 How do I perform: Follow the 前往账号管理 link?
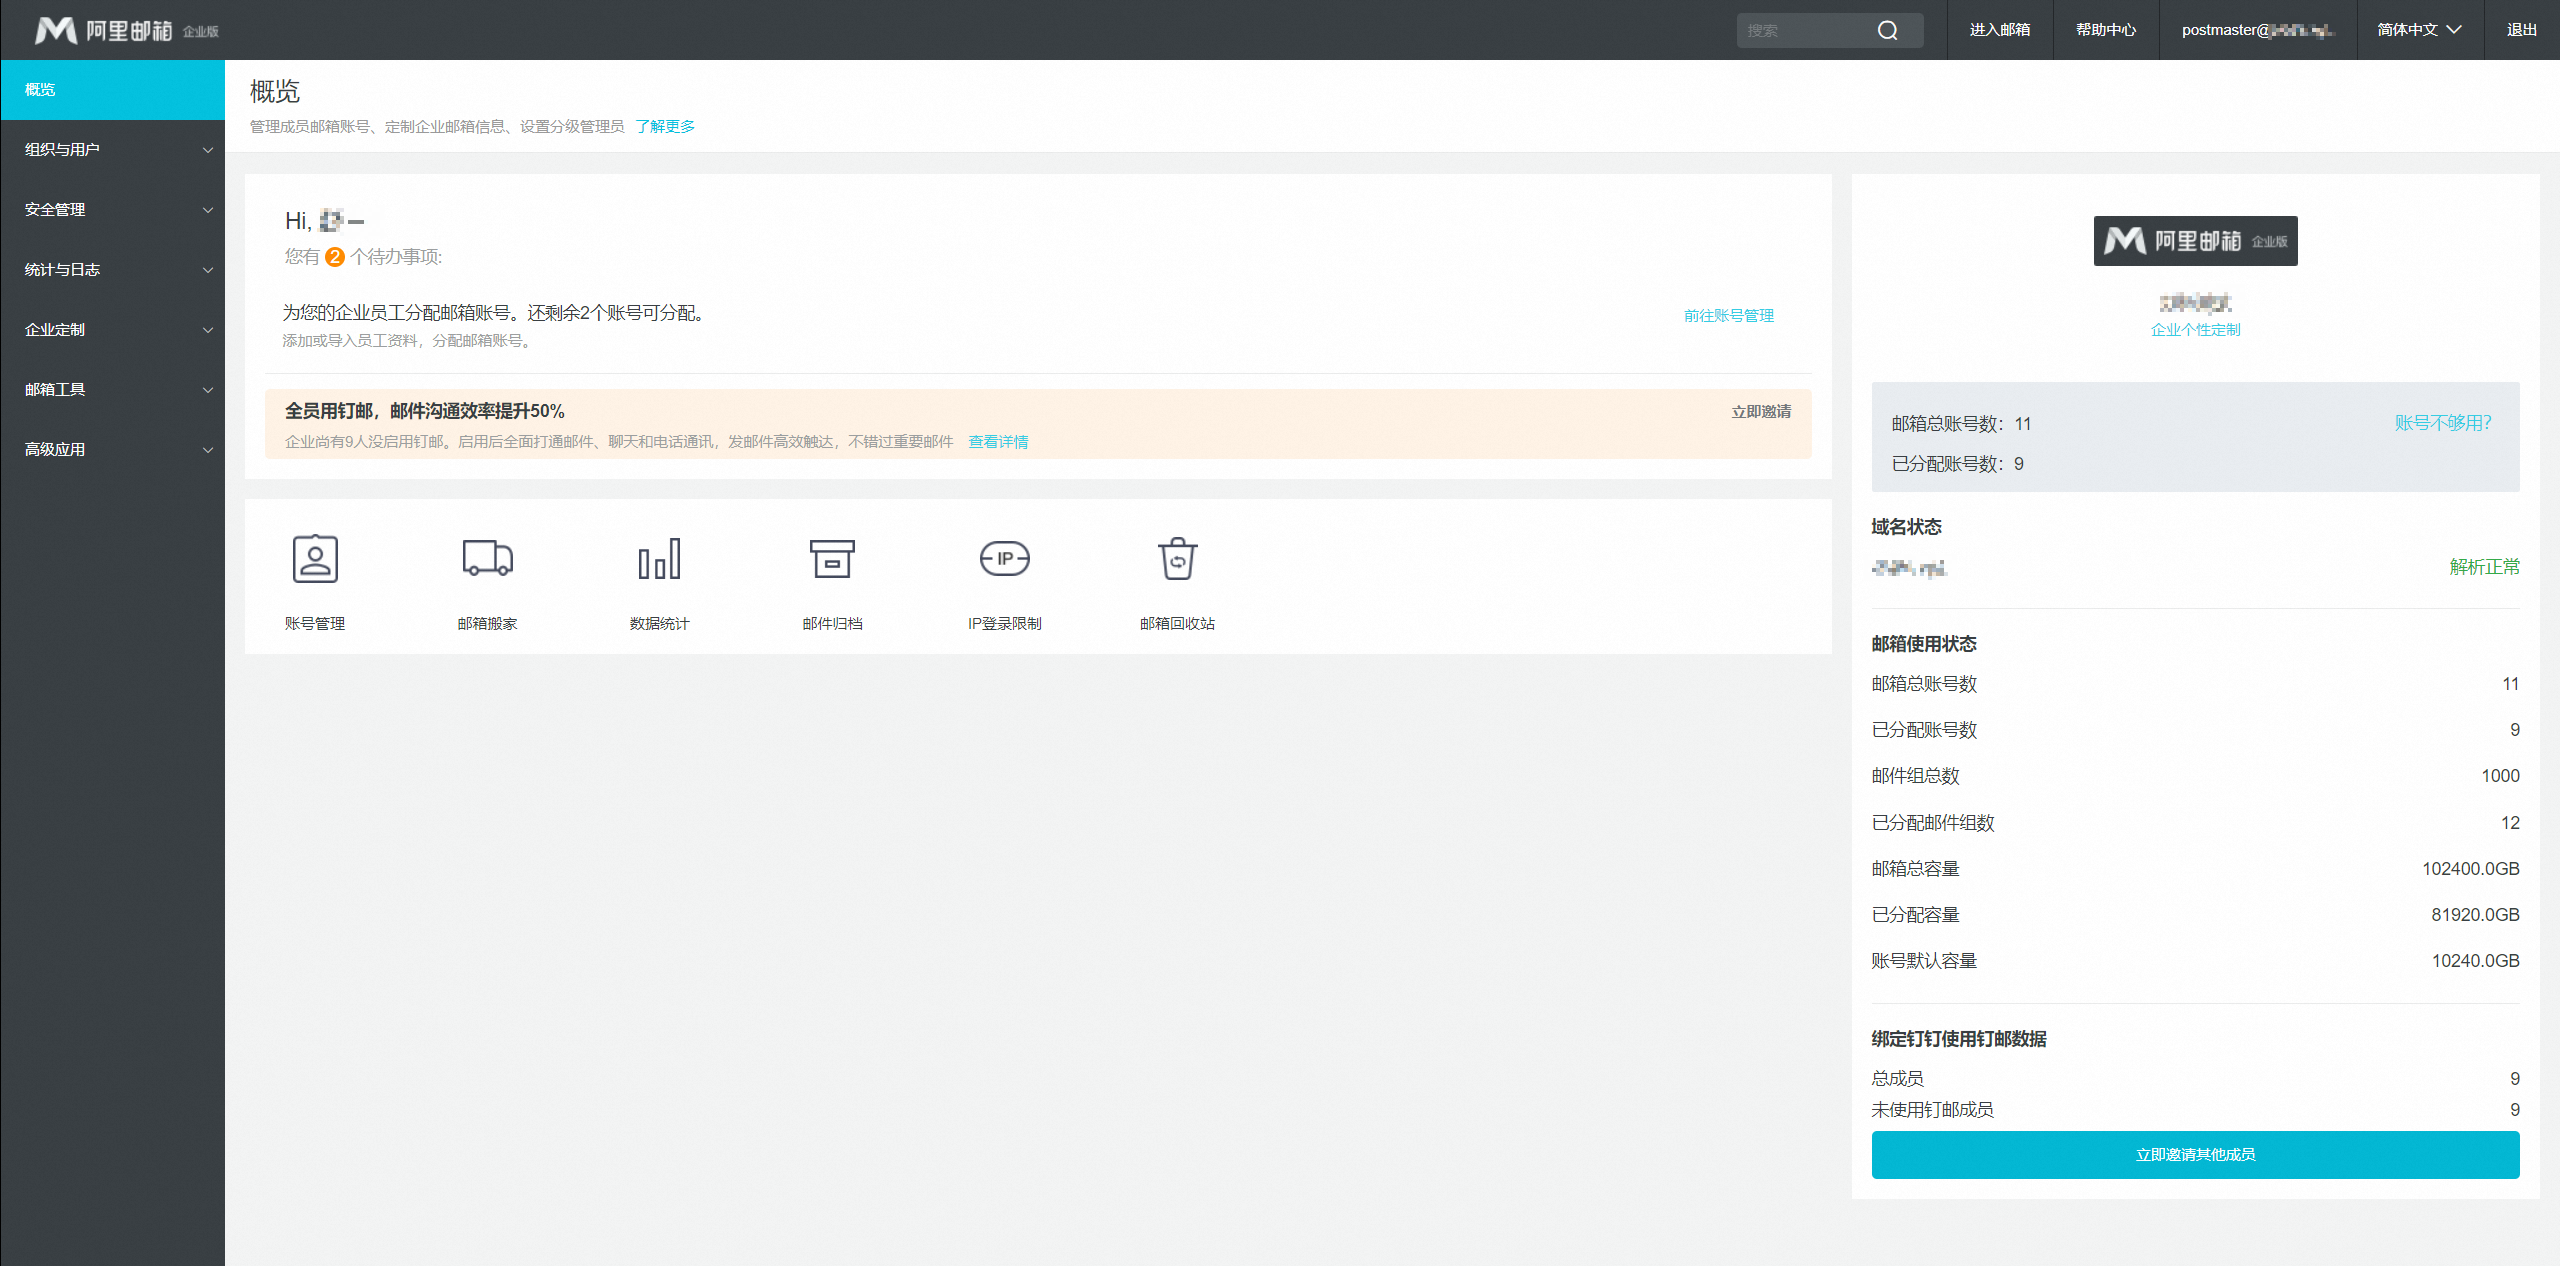pos(1728,316)
